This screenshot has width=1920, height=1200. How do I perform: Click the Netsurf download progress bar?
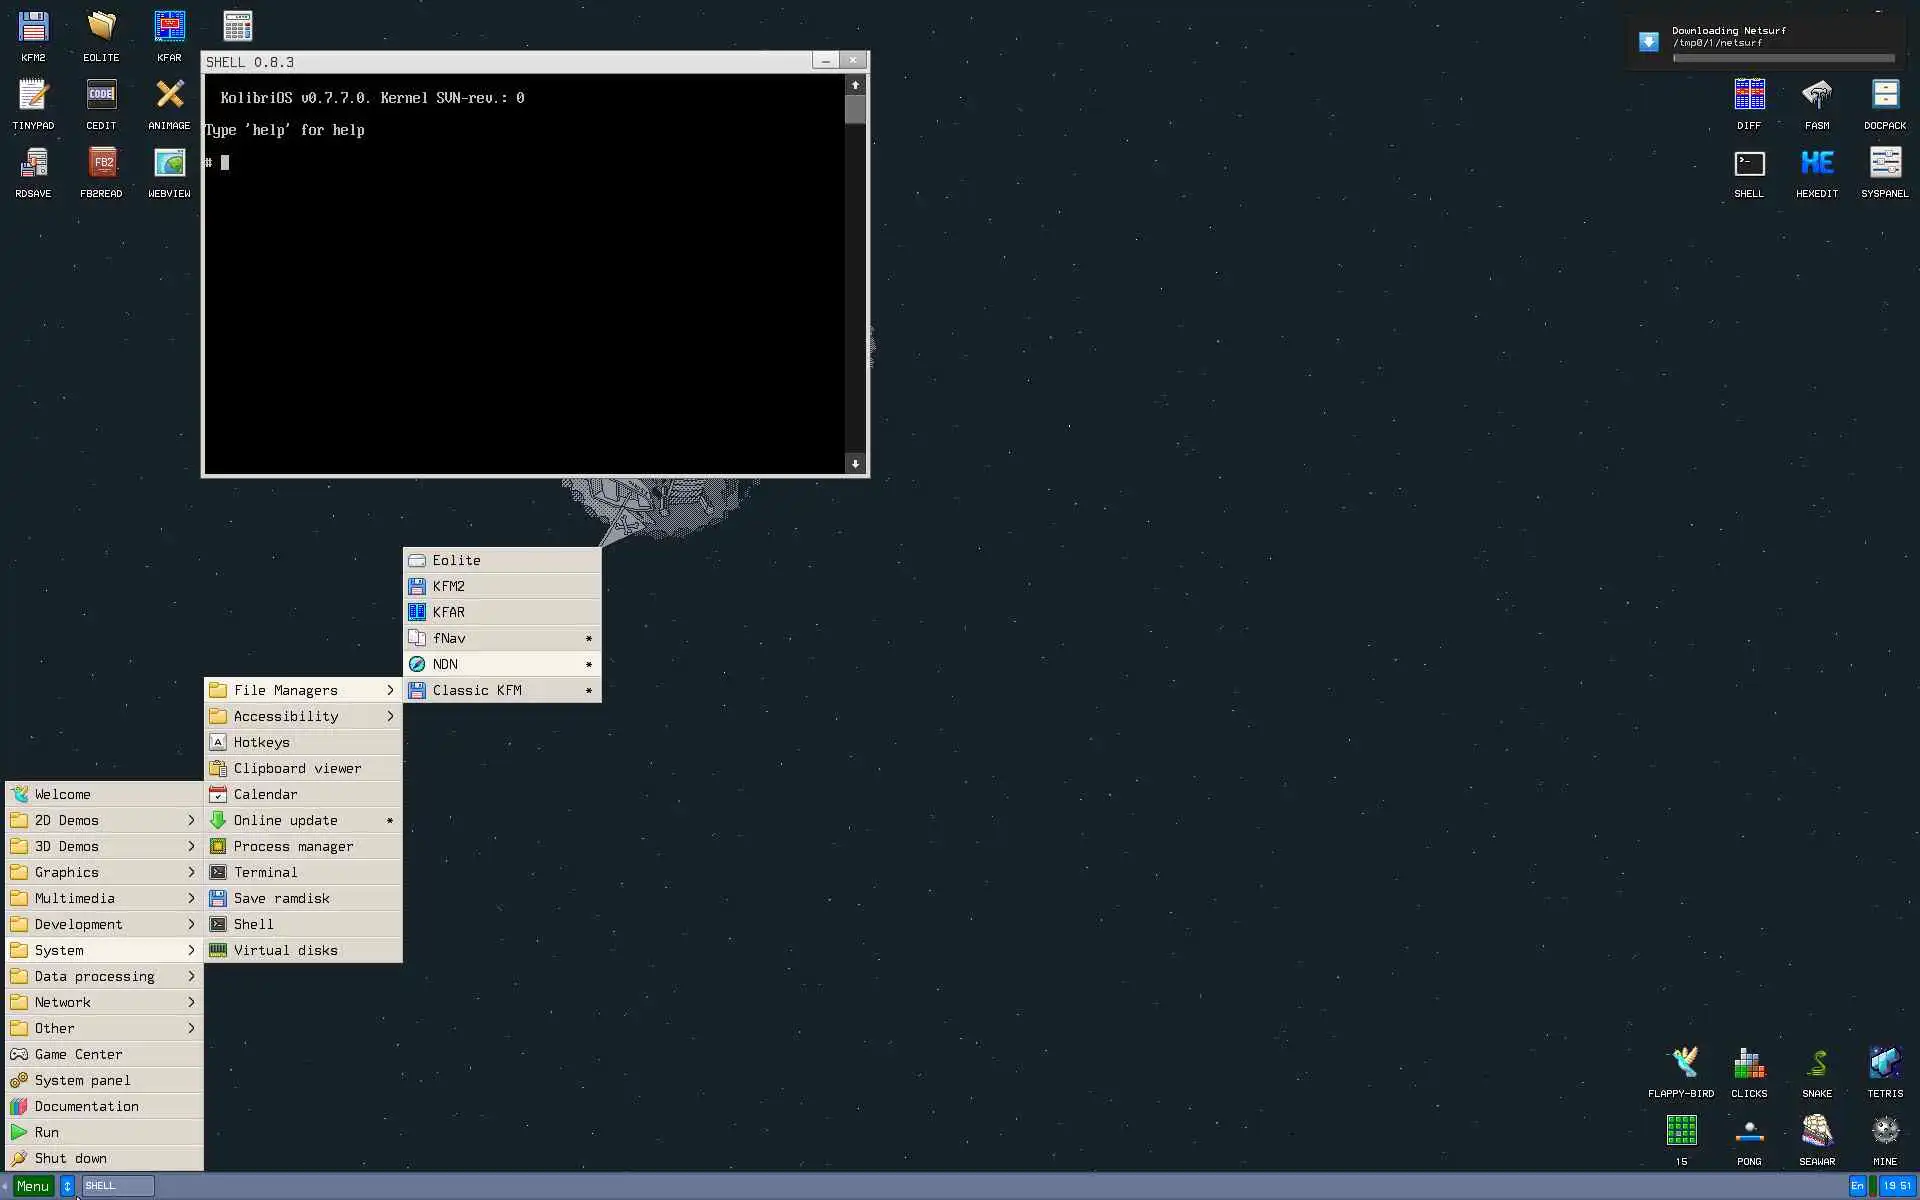pyautogui.click(x=1783, y=58)
